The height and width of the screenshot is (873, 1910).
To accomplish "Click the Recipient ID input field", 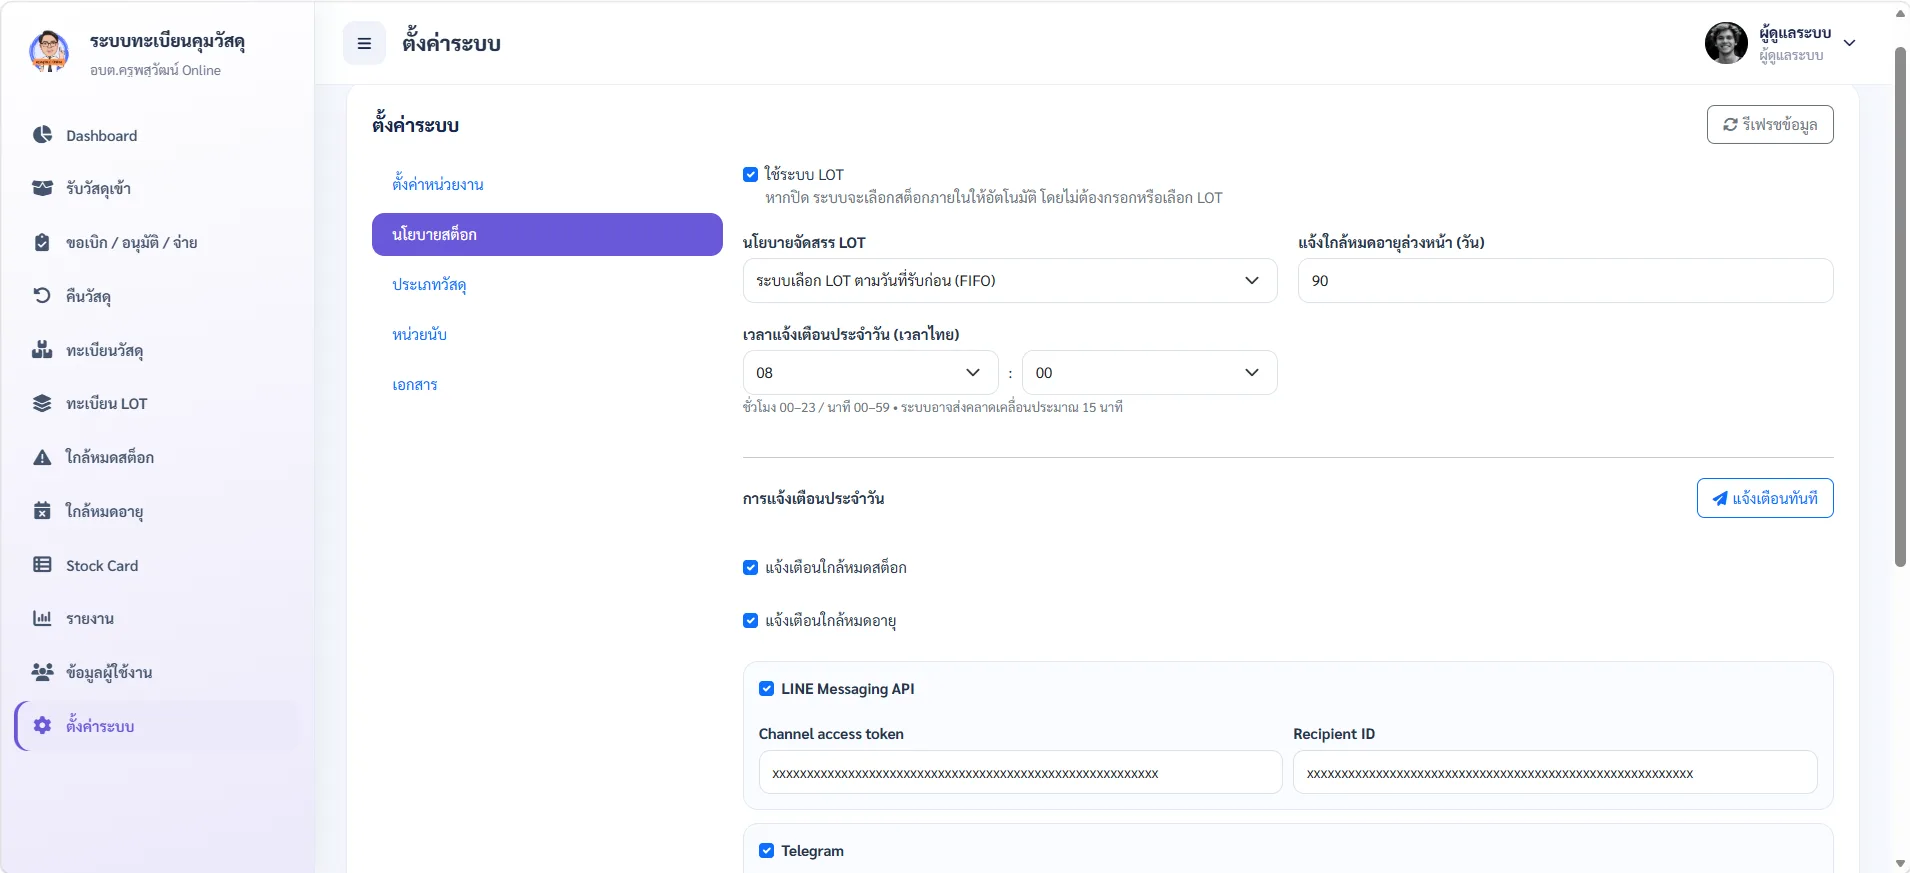I will point(1555,772).
